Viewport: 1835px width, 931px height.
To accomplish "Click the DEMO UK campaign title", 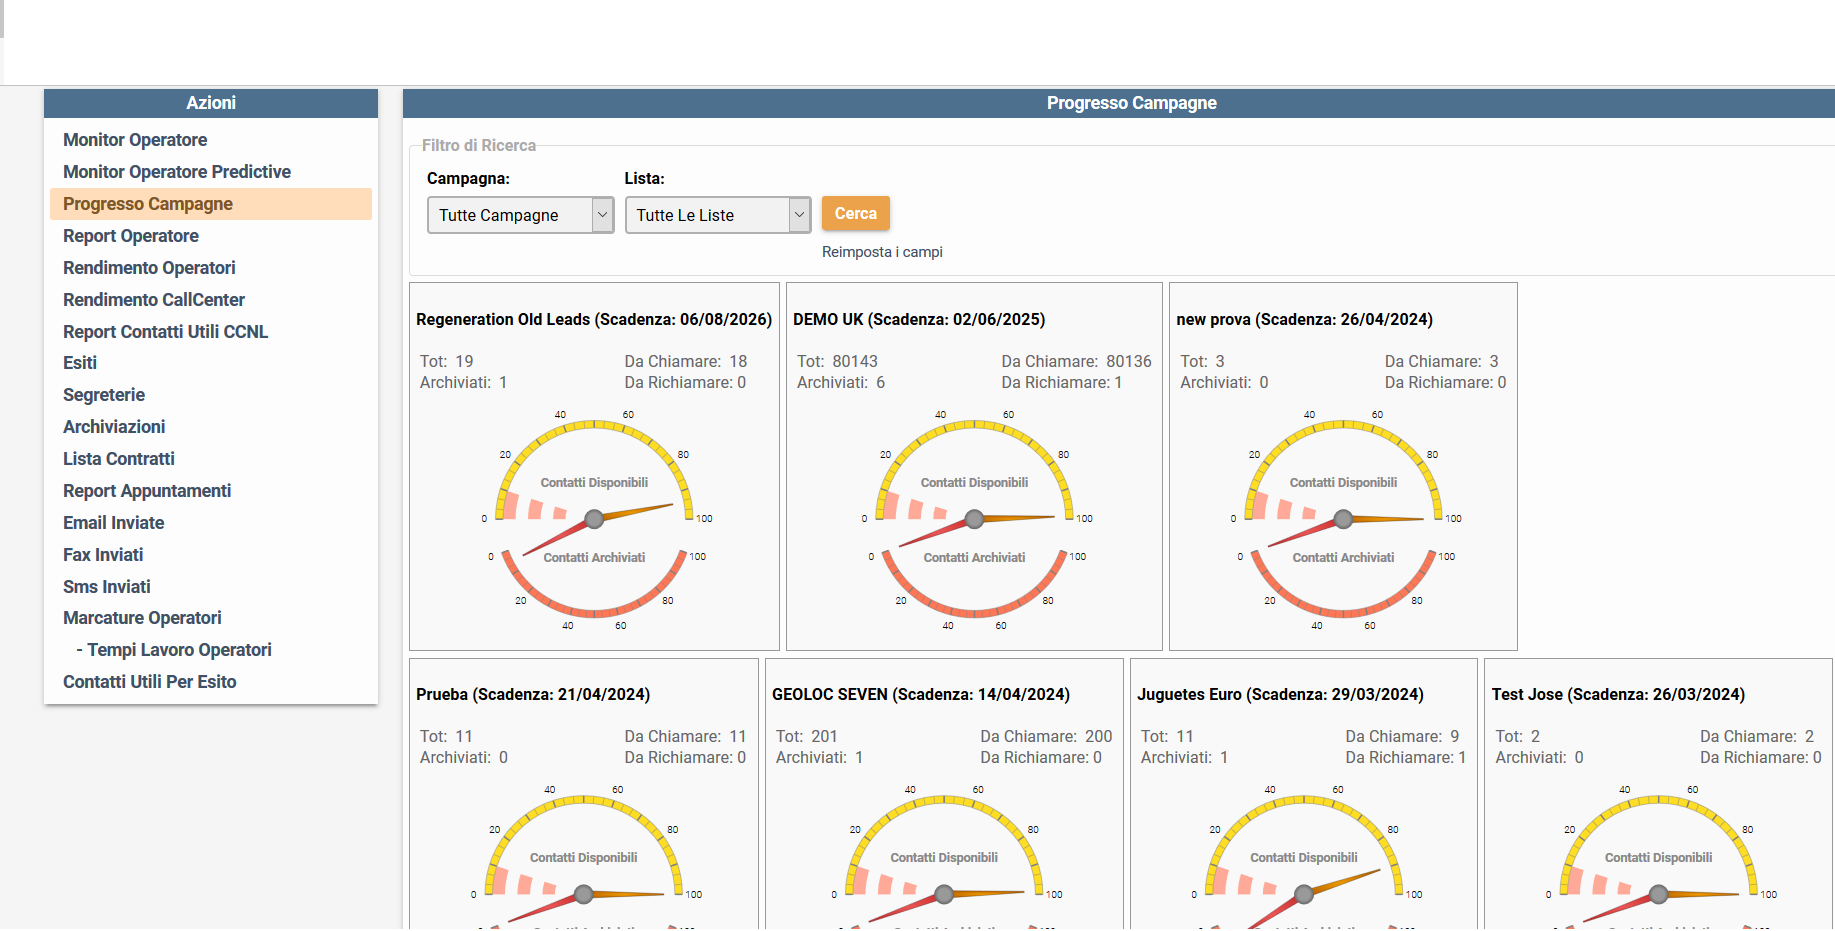I will click(x=919, y=320).
